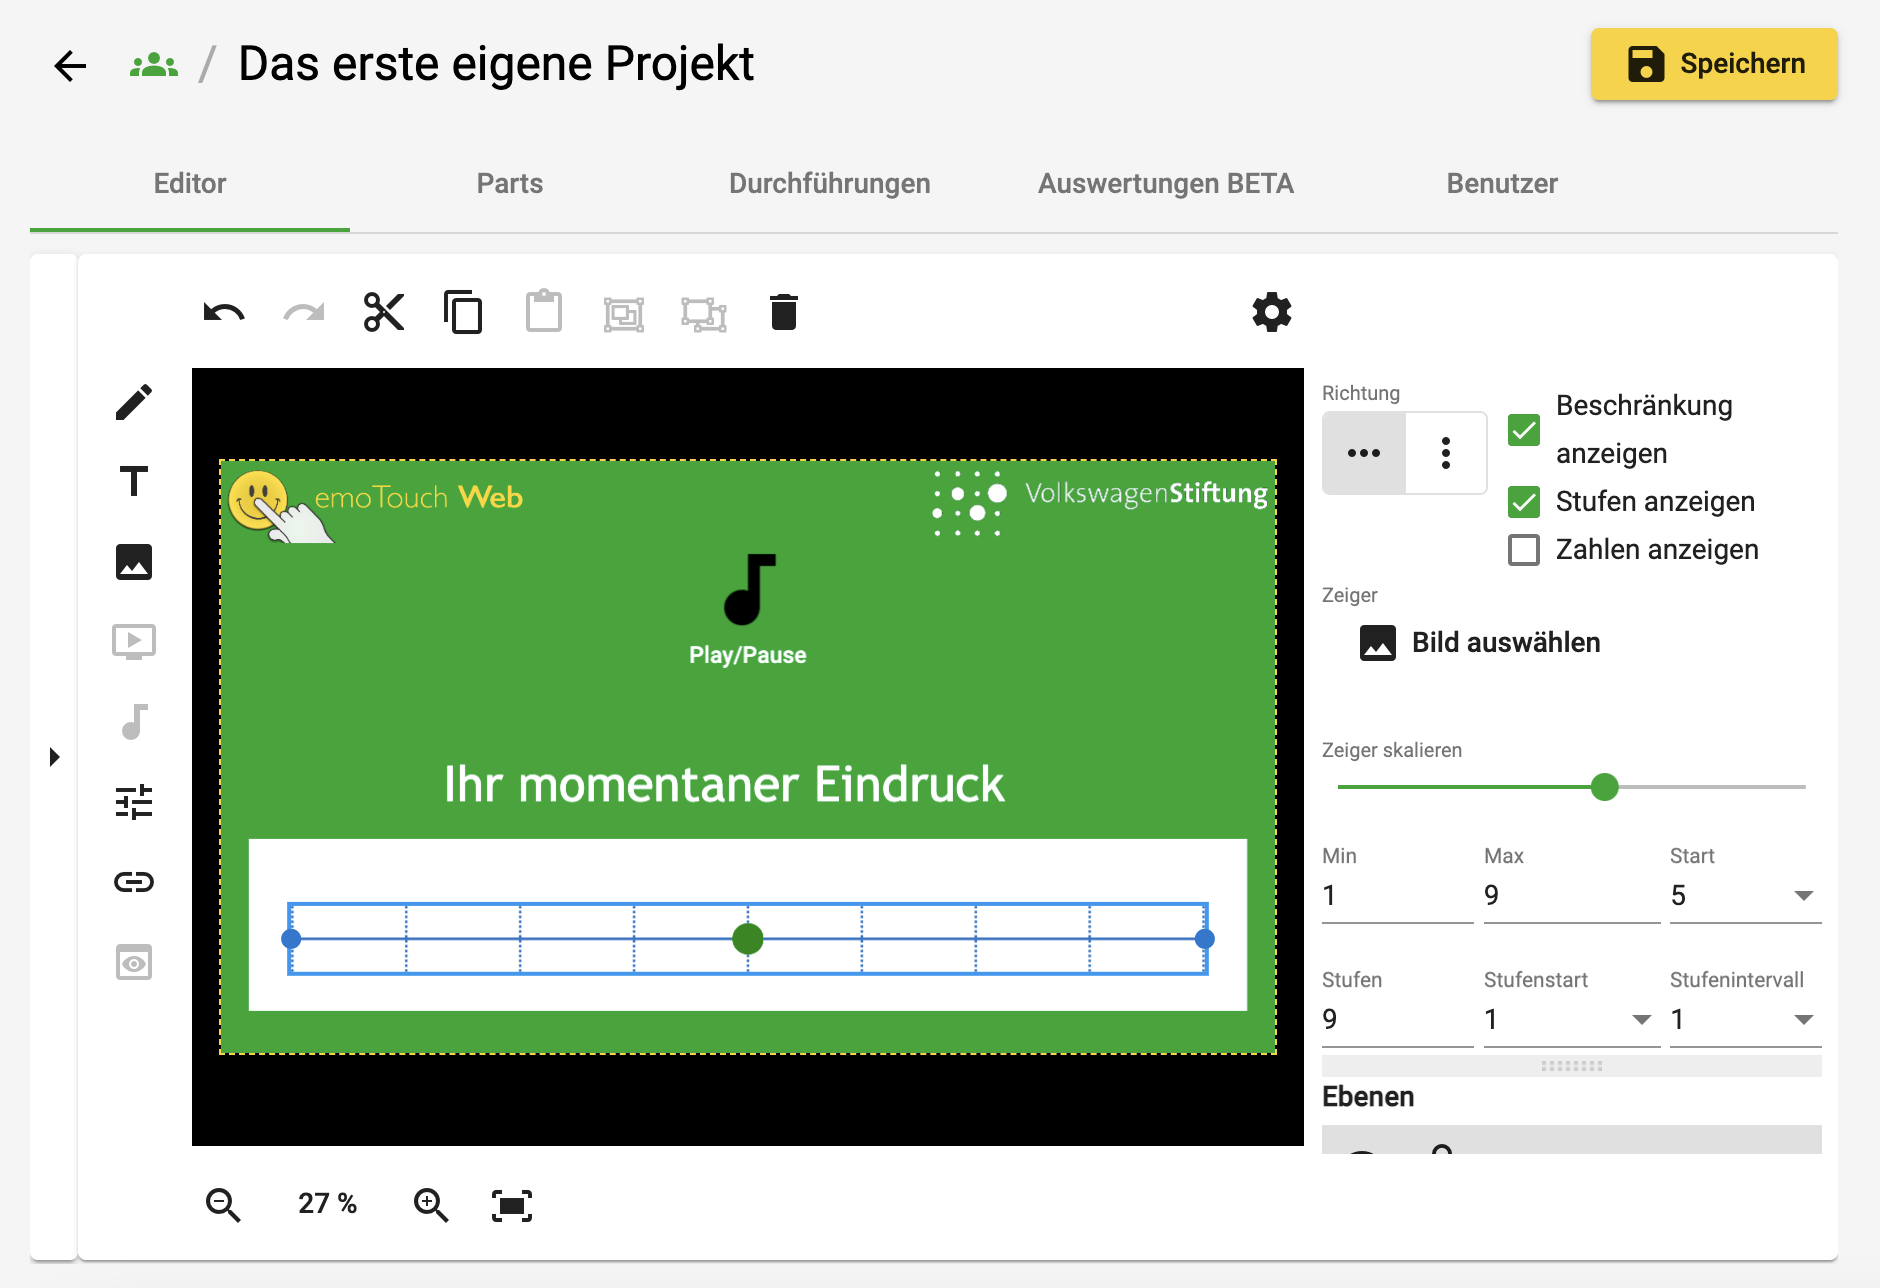Click the Ebenen section heading
The image size is (1880, 1288).
click(1368, 1097)
